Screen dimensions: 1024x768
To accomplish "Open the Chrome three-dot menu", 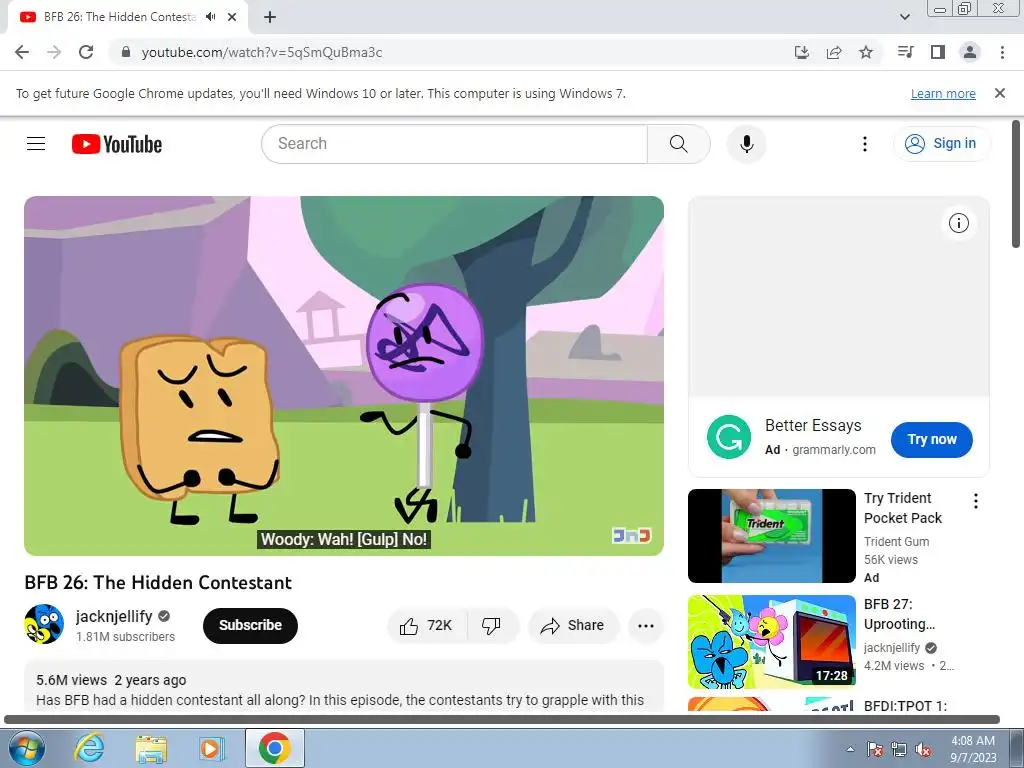I will pyautogui.click(x=1002, y=52).
